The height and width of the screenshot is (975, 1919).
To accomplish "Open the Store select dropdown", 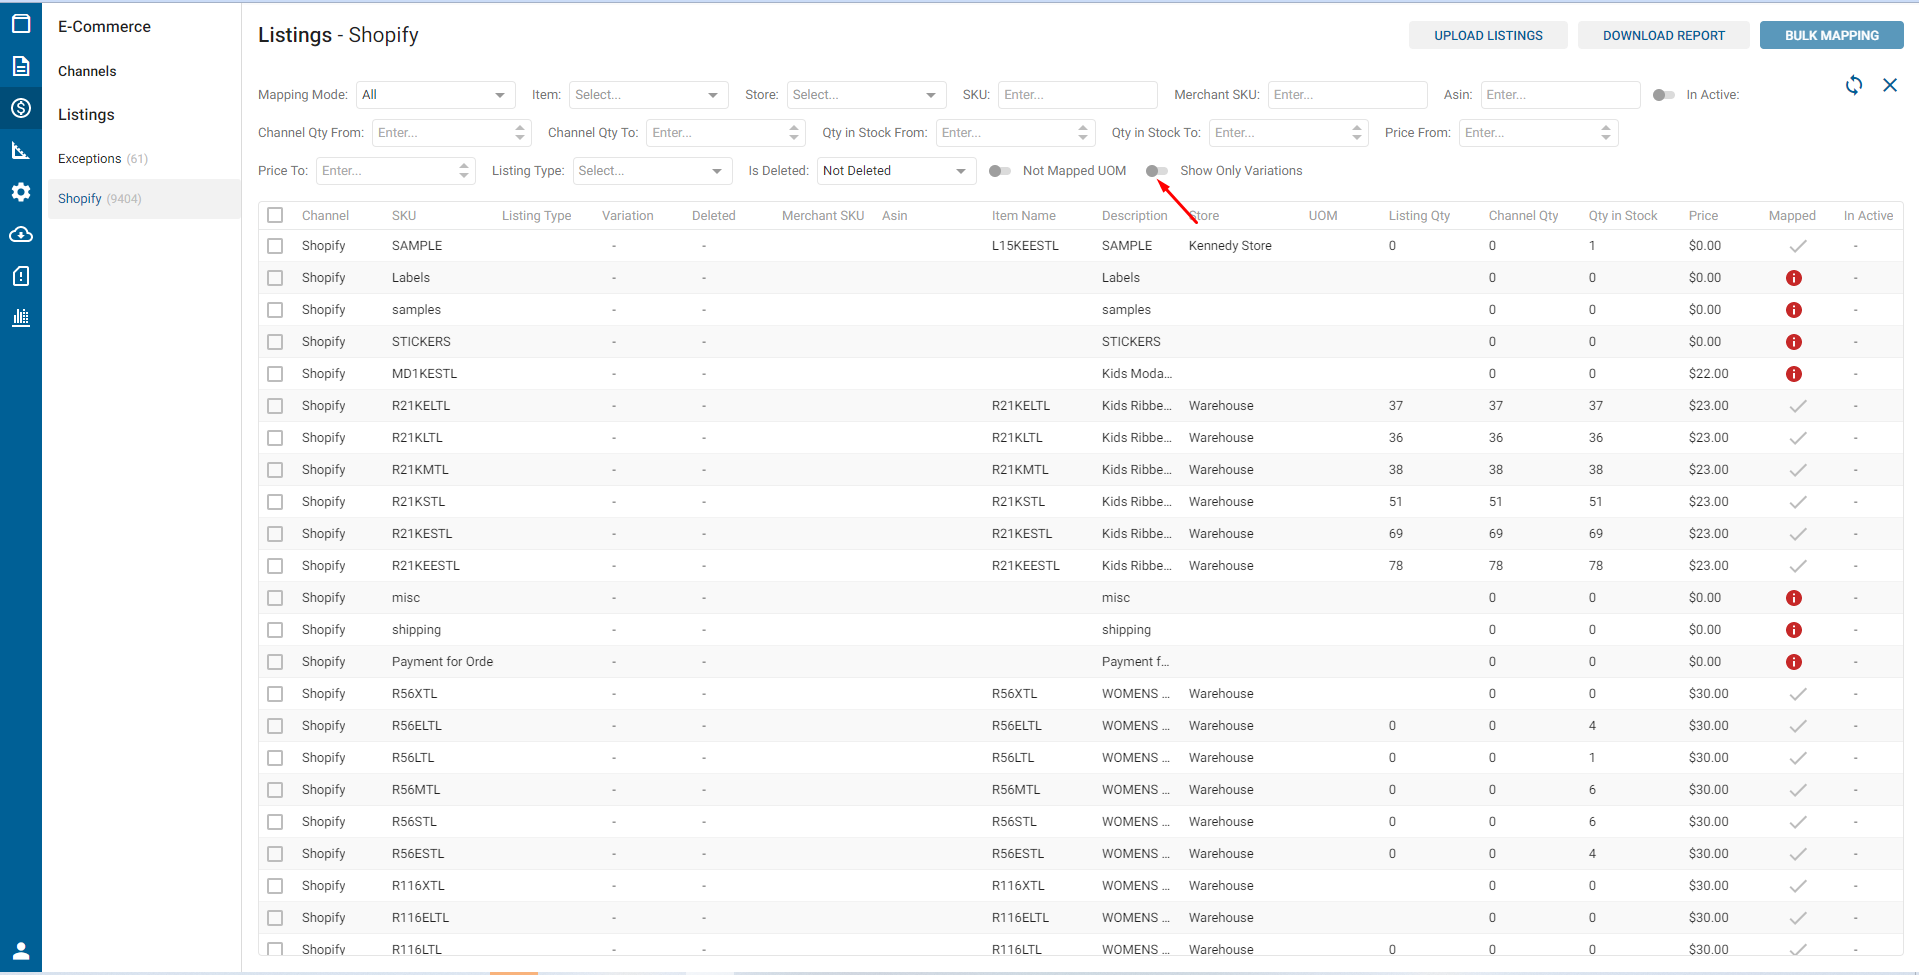I will [866, 95].
